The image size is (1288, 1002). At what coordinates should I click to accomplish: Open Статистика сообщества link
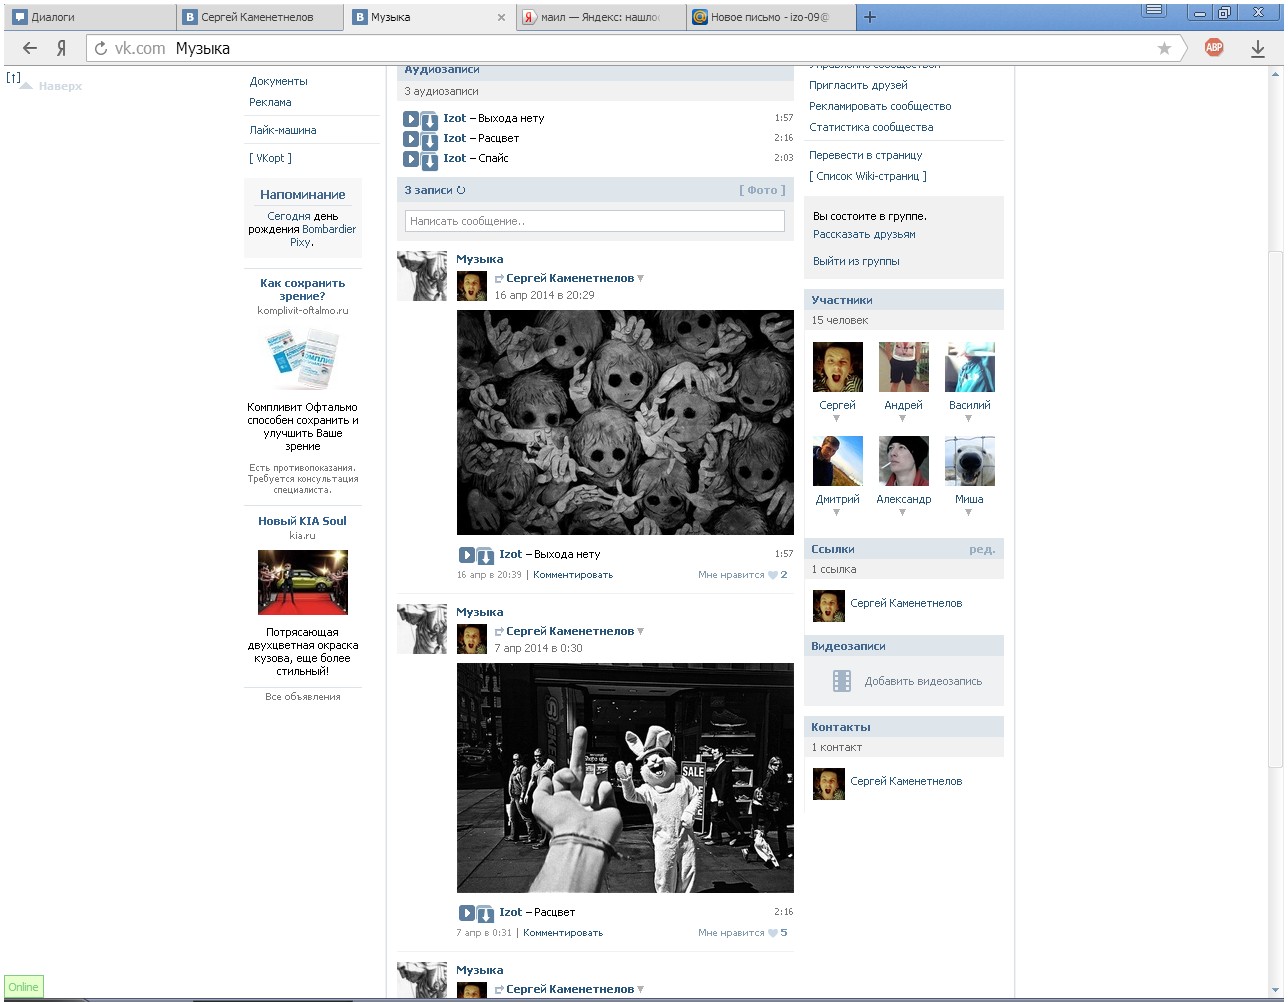click(871, 127)
